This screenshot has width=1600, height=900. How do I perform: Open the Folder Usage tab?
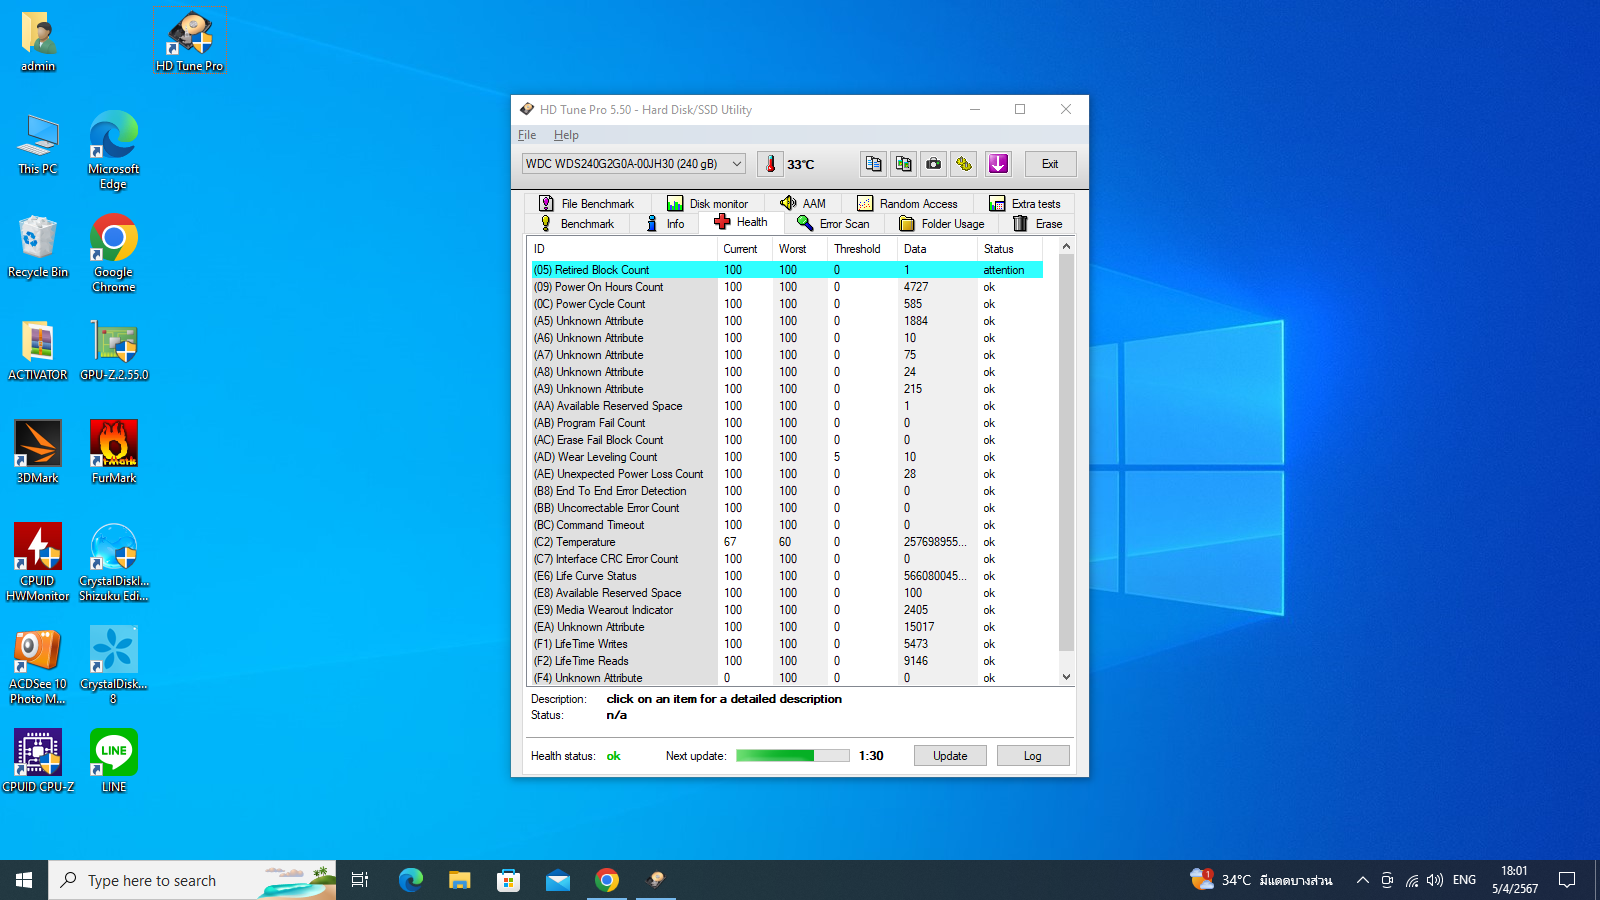click(x=942, y=224)
